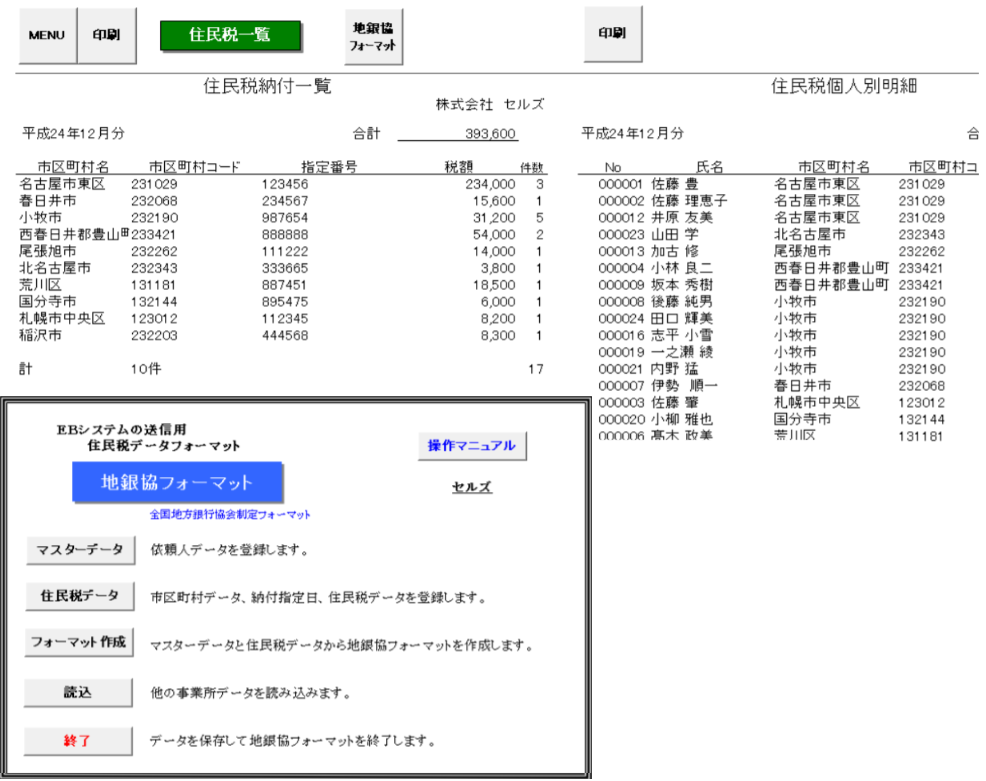Click the municipality code 232068 in list
Screen dimensions: 986x781
point(154,201)
